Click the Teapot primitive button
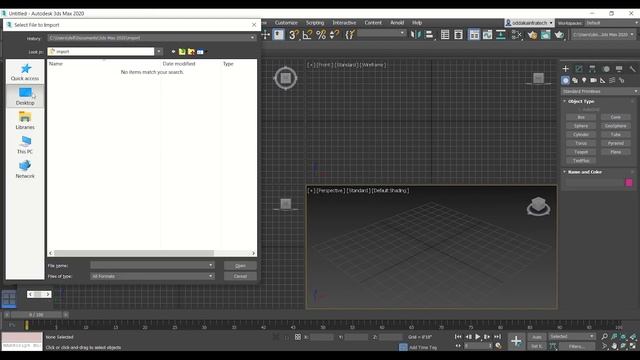The width and height of the screenshot is (640, 360). coord(581,152)
